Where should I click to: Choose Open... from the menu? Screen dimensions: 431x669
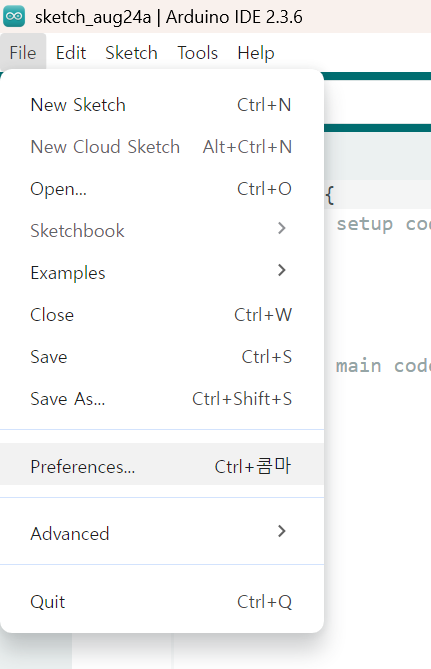(x=162, y=189)
